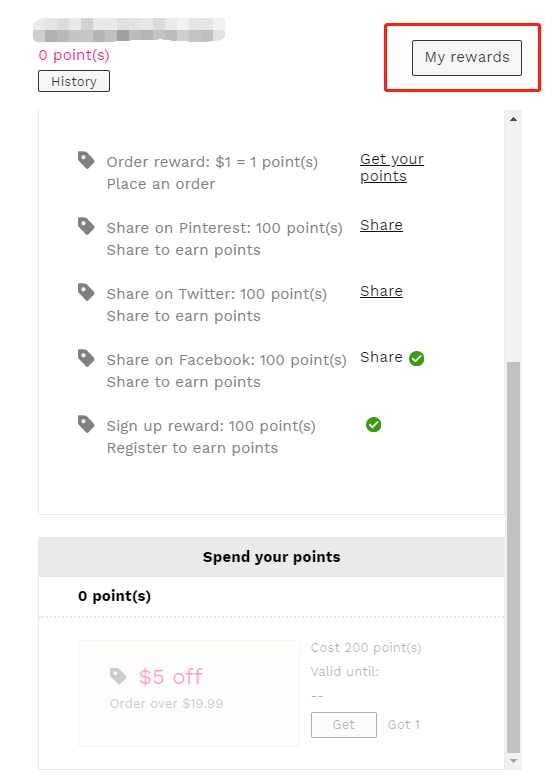Click the tag icon beside Share on Twitter
This screenshot has height=779, width=552.
[x=86, y=292]
